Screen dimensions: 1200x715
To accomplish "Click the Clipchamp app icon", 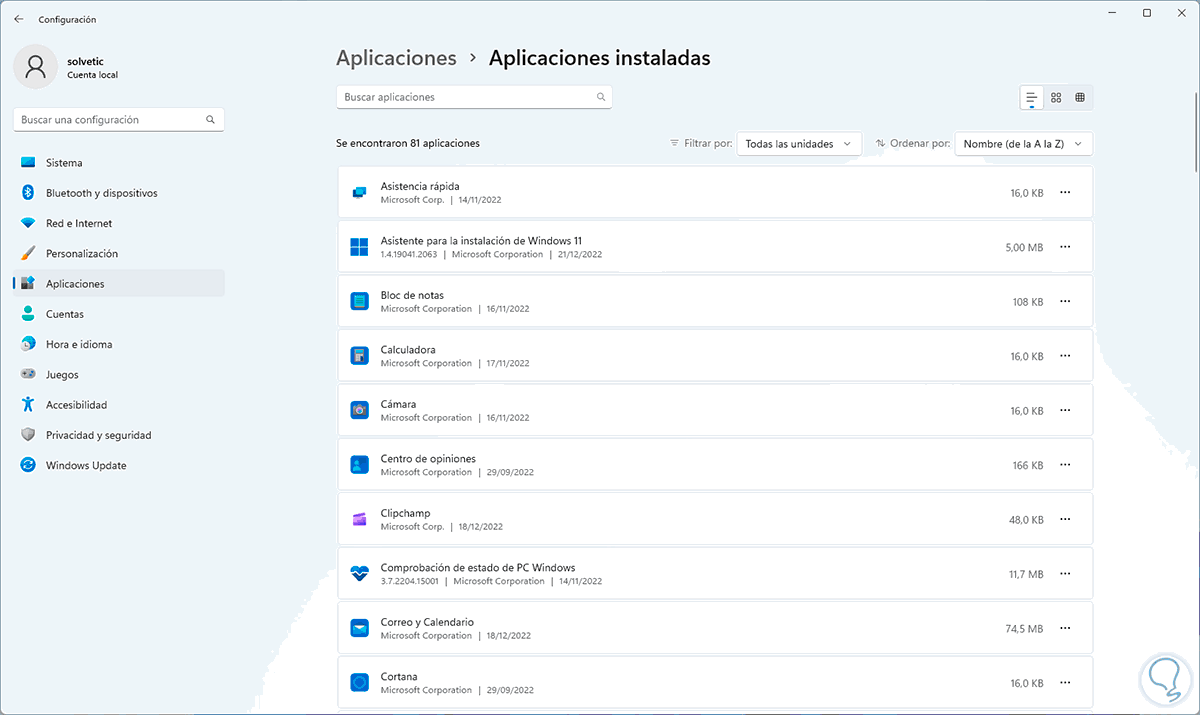I will (360, 519).
